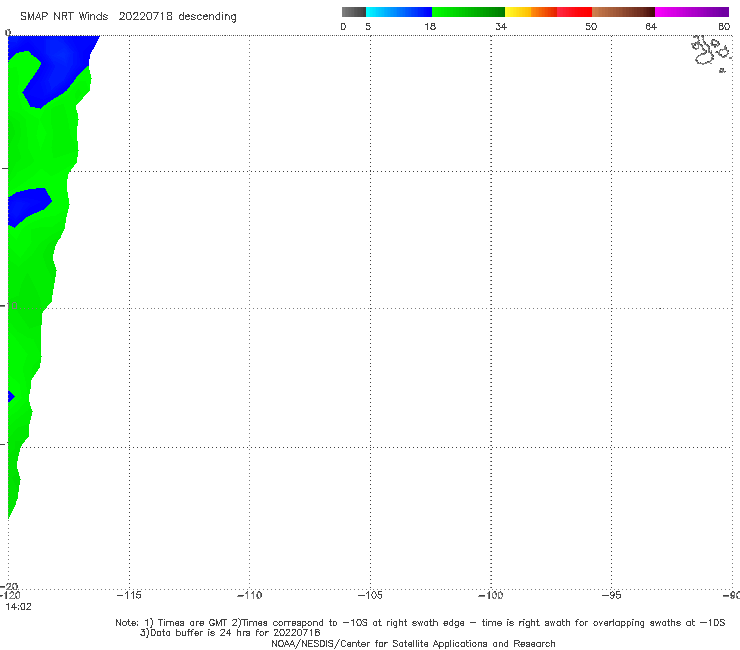The width and height of the screenshot is (740, 650).
Task: Click the Galapagos Islands outline on the map
Action: tap(712, 52)
